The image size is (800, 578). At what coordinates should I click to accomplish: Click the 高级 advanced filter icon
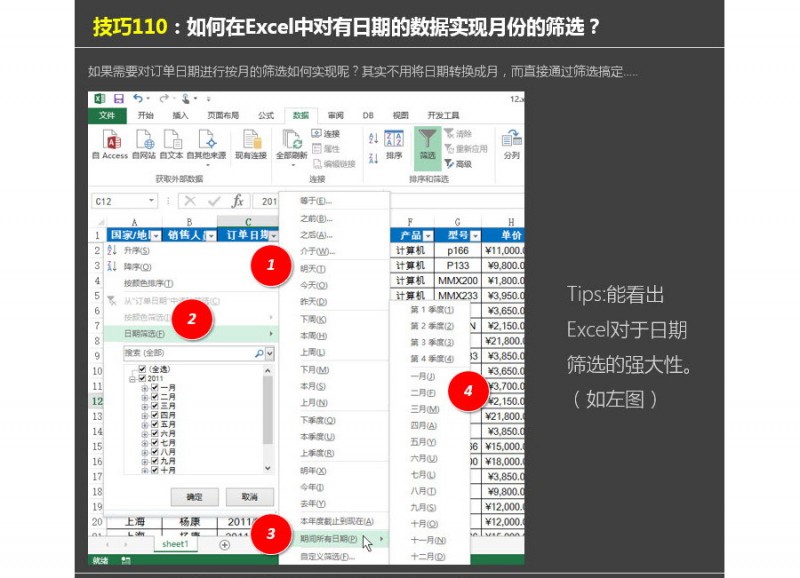(x=449, y=163)
